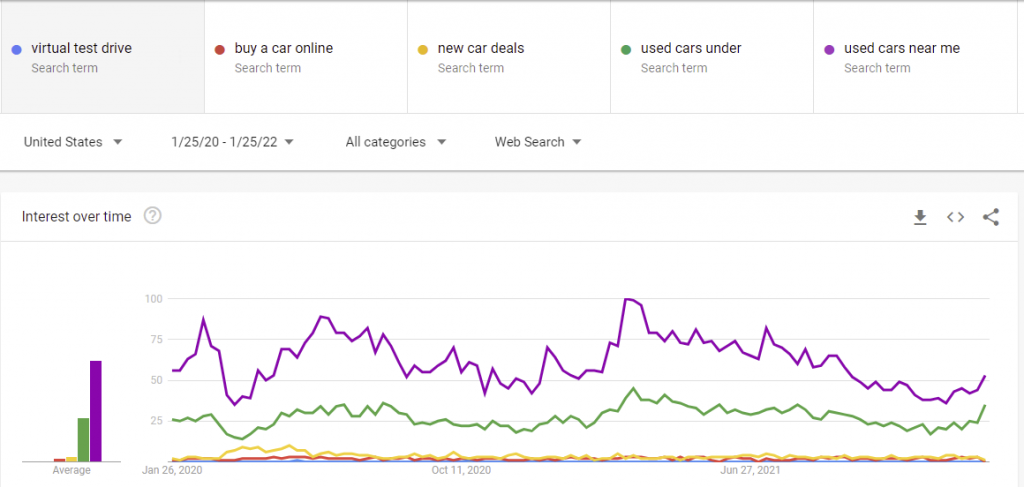
Task: Click the purple dot for used cars near me
Action: click(829, 49)
